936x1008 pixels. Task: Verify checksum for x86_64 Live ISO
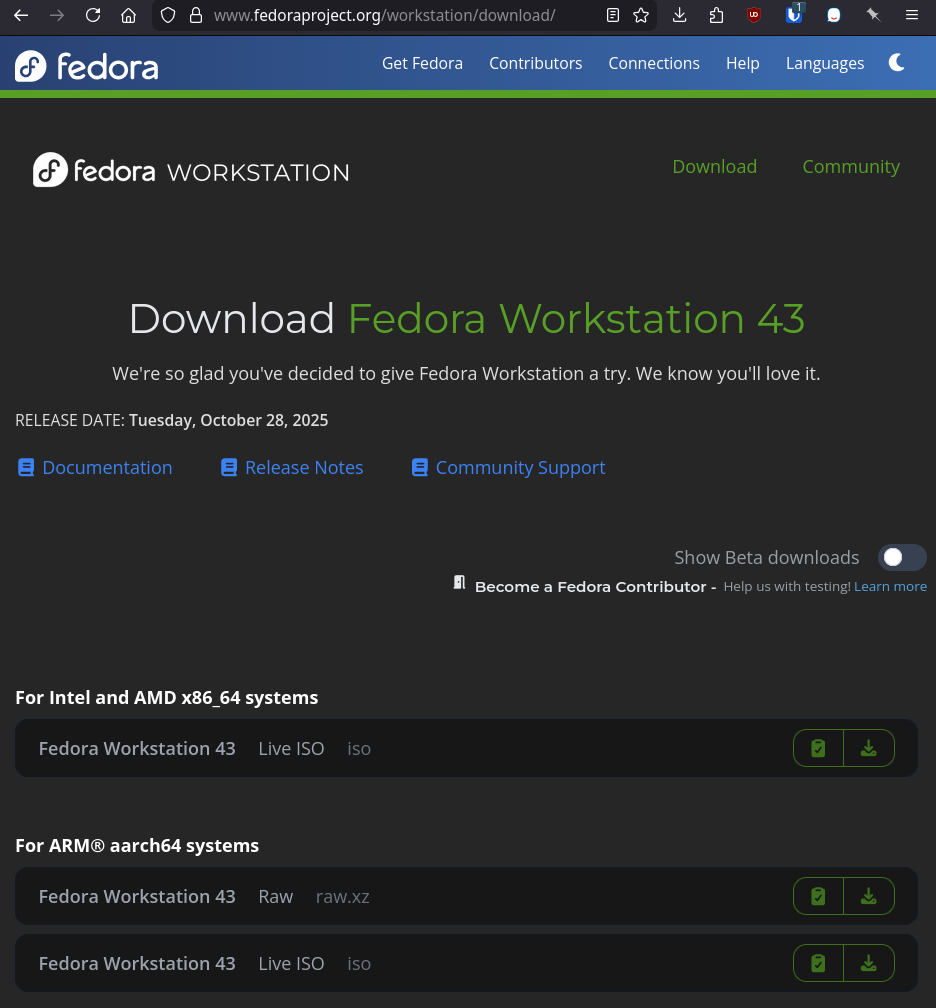tap(818, 748)
